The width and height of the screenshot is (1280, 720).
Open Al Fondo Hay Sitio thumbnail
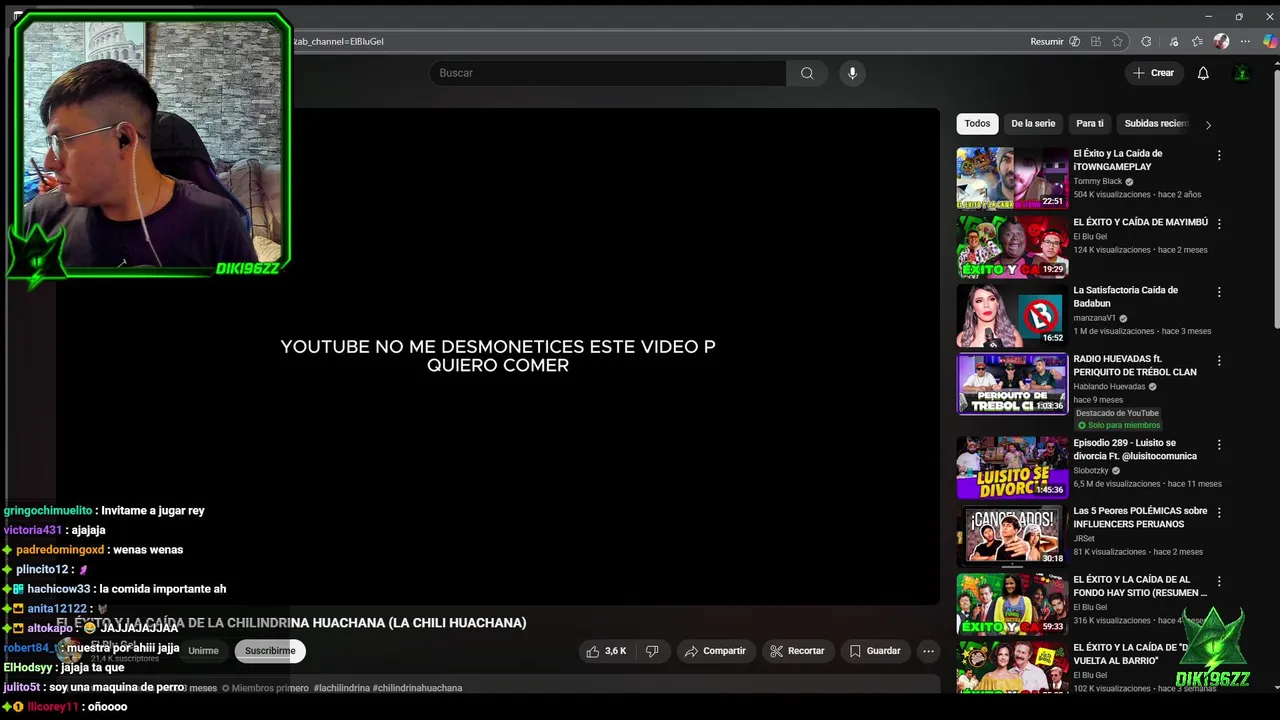coord(1012,604)
